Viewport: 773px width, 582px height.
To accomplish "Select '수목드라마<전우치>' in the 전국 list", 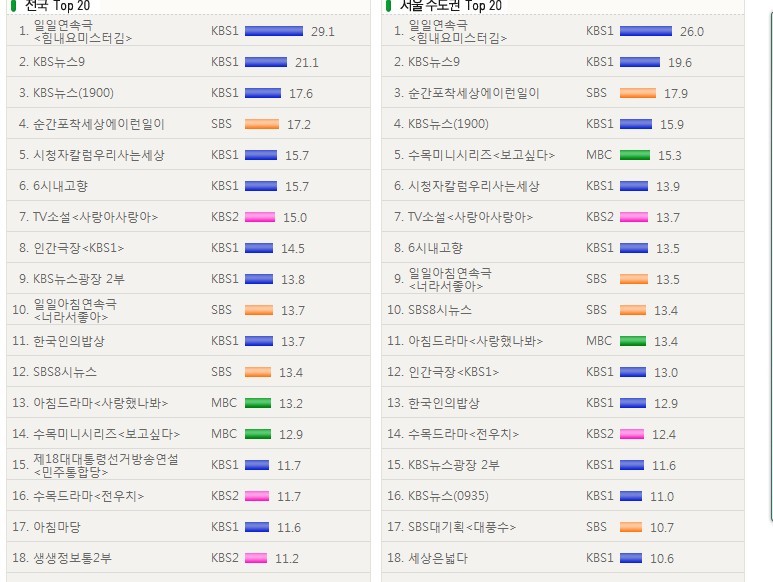I will tap(89, 496).
